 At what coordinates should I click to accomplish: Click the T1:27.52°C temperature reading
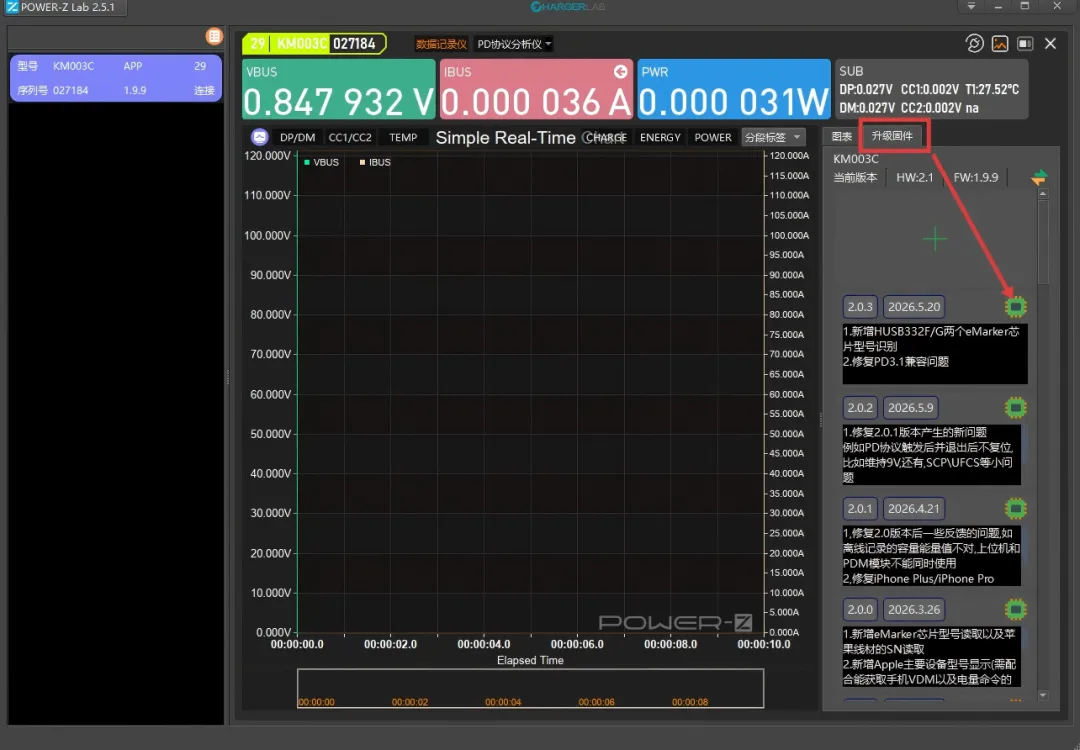992,90
